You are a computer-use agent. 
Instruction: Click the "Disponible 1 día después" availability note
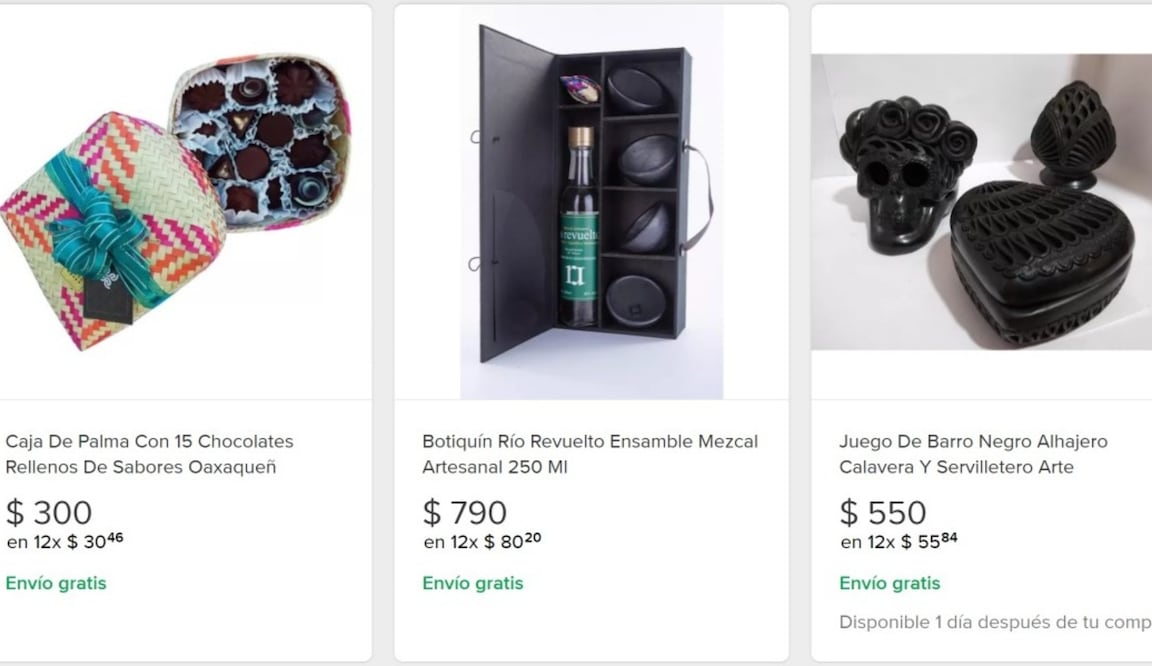994,622
